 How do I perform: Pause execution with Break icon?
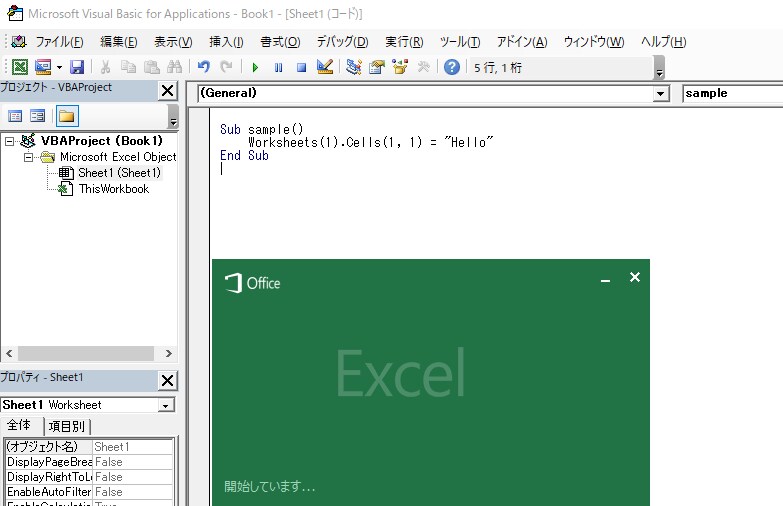[278, 67]
